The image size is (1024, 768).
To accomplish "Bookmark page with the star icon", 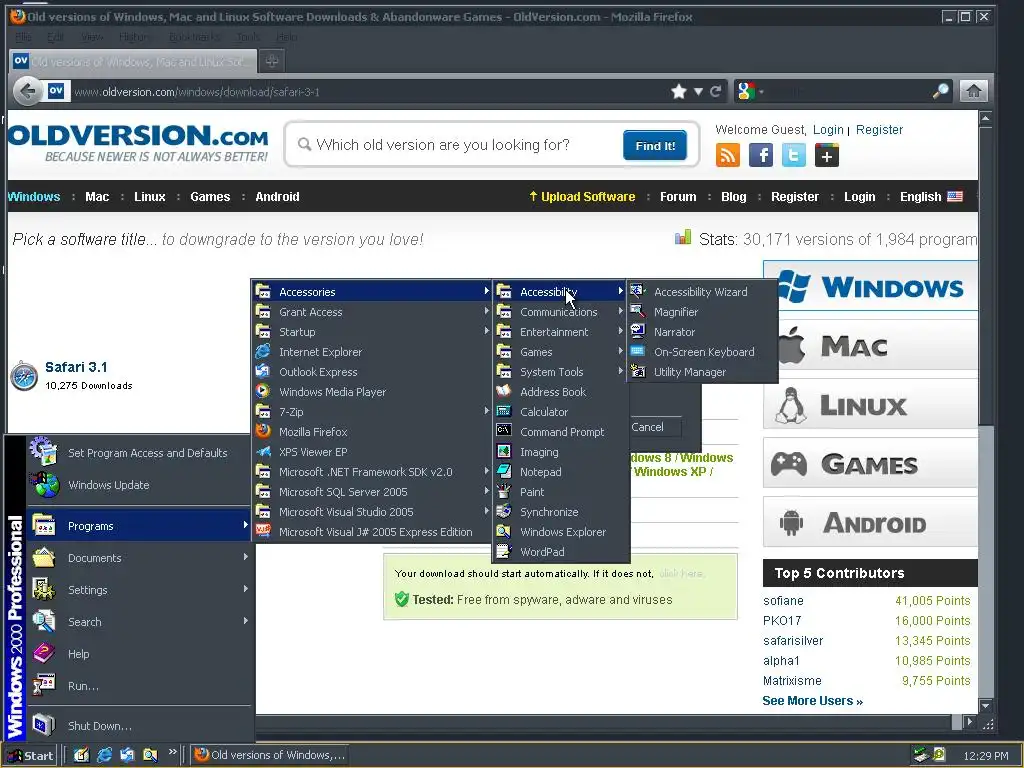I will [679, 91].
